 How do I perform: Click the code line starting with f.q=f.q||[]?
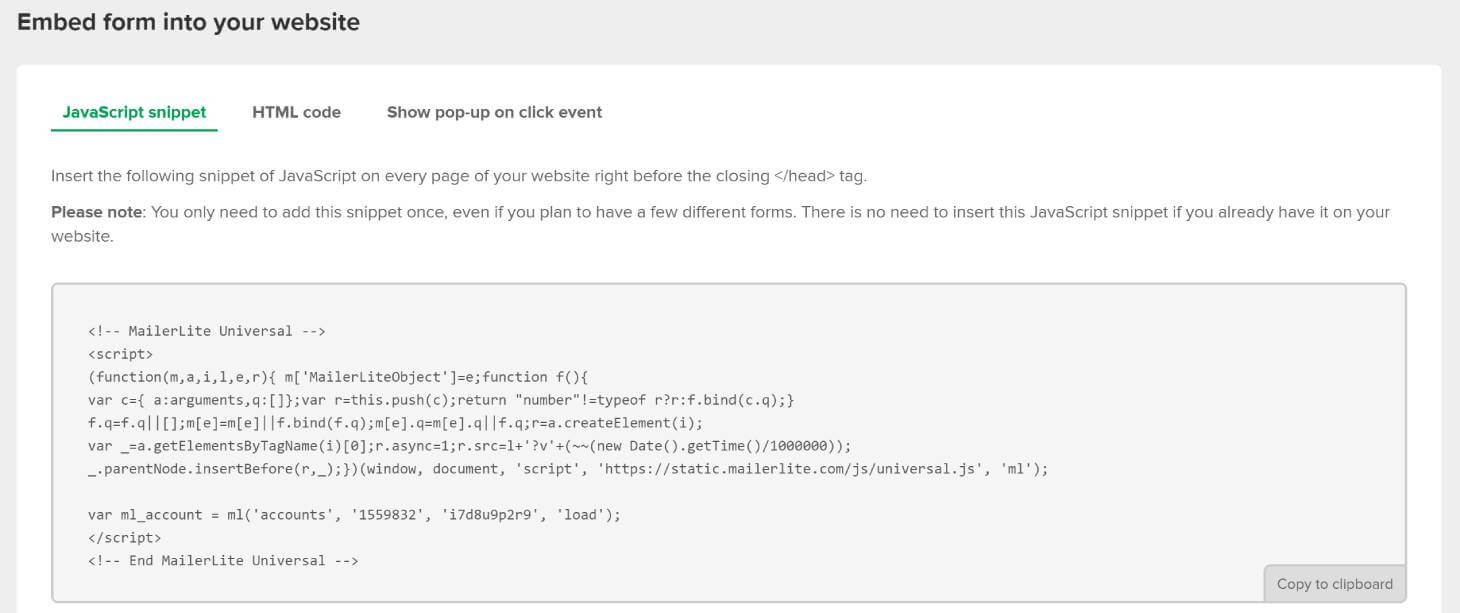pyautogui.click(x=395, y=423)
